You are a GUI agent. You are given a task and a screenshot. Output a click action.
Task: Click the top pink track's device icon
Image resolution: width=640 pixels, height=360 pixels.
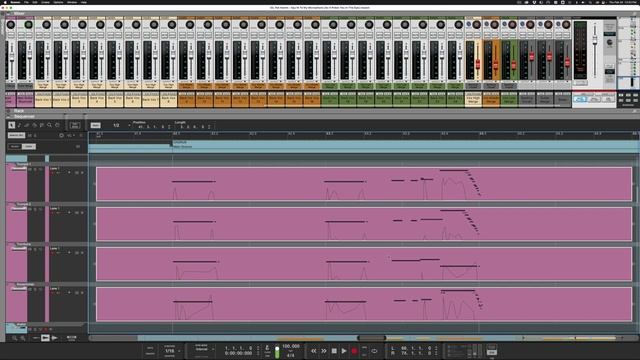pyautogui.click(x=19, y=168)
